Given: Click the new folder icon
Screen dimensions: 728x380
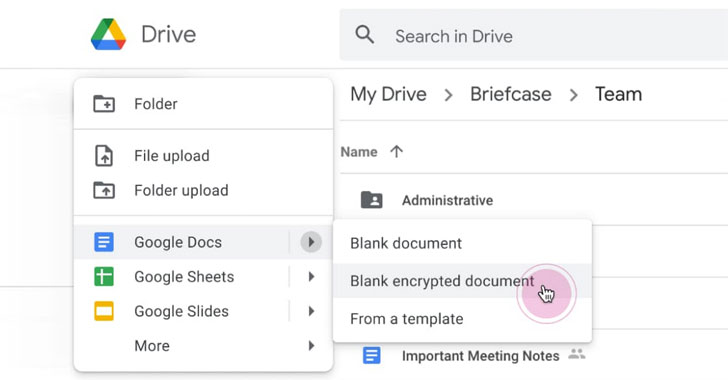Looking at the screenshot, I should (x=104, y=104).
